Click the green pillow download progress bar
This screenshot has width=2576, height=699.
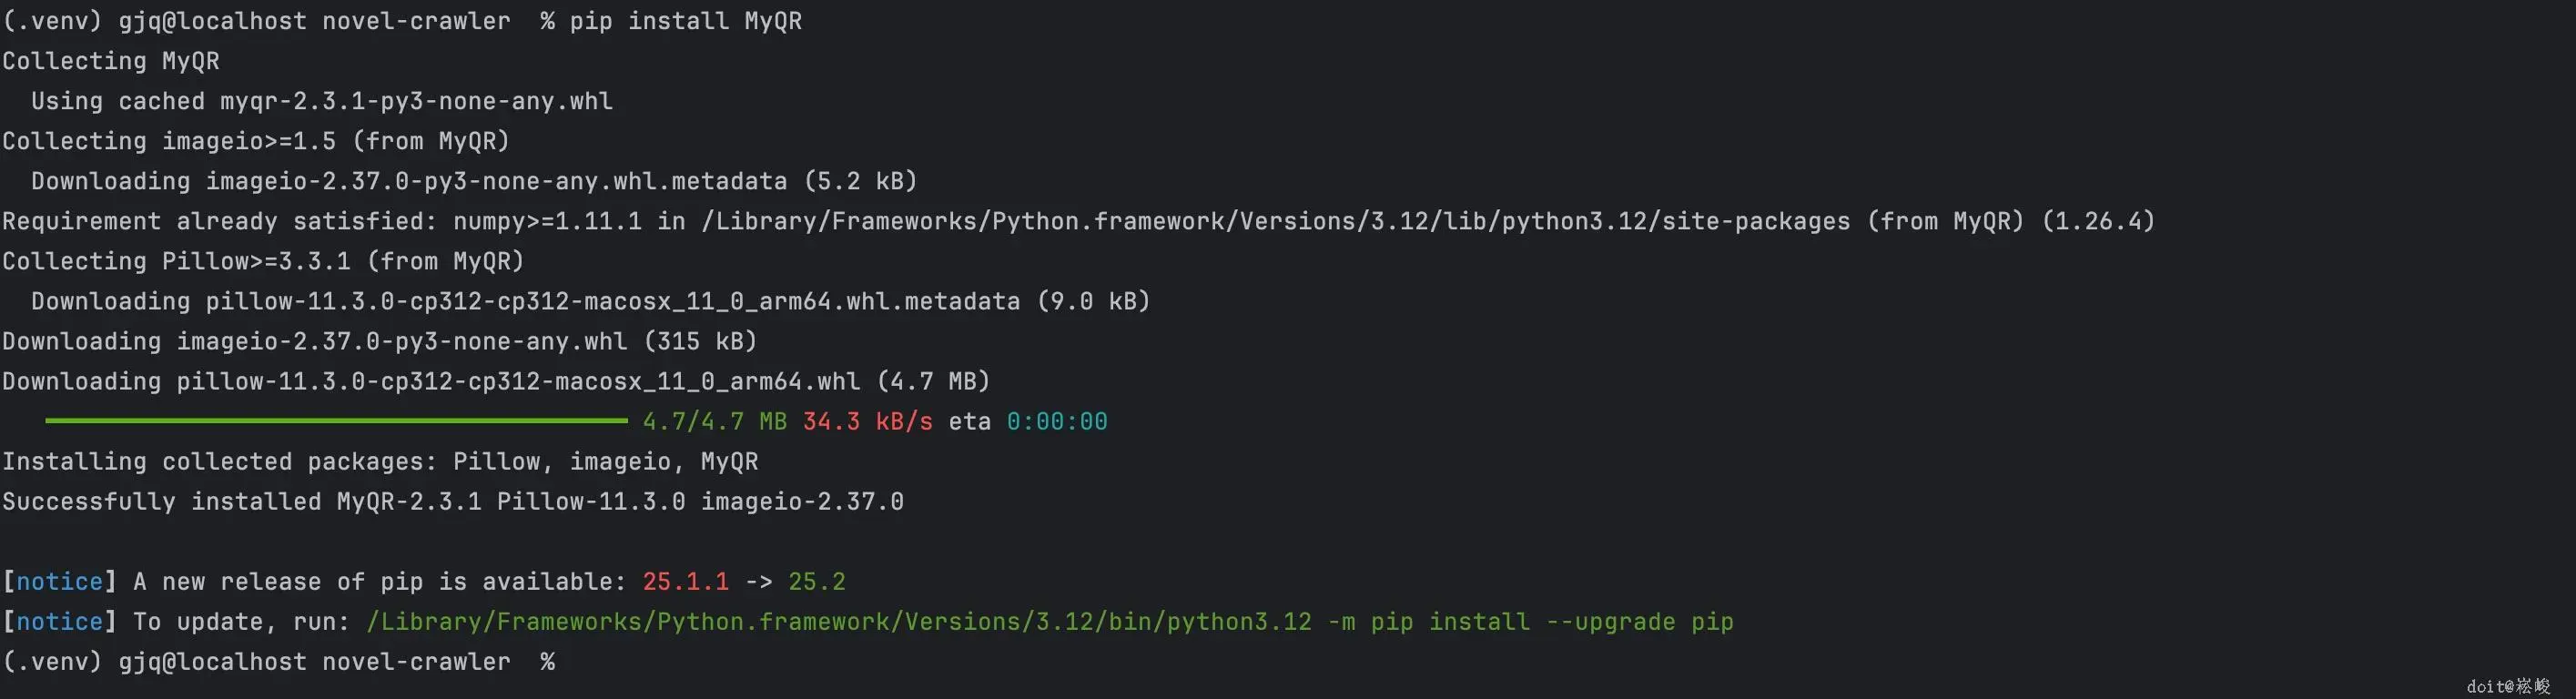[x=336, y=421]
